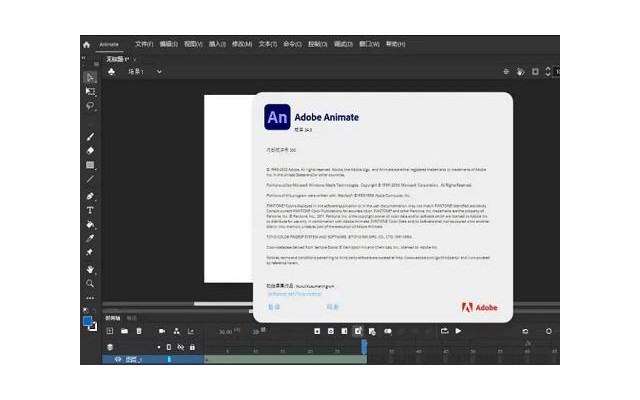This screenshot has width=640, height=400.
Task: Open the stage zoom stepper arrows
Action: coord(548,71)
